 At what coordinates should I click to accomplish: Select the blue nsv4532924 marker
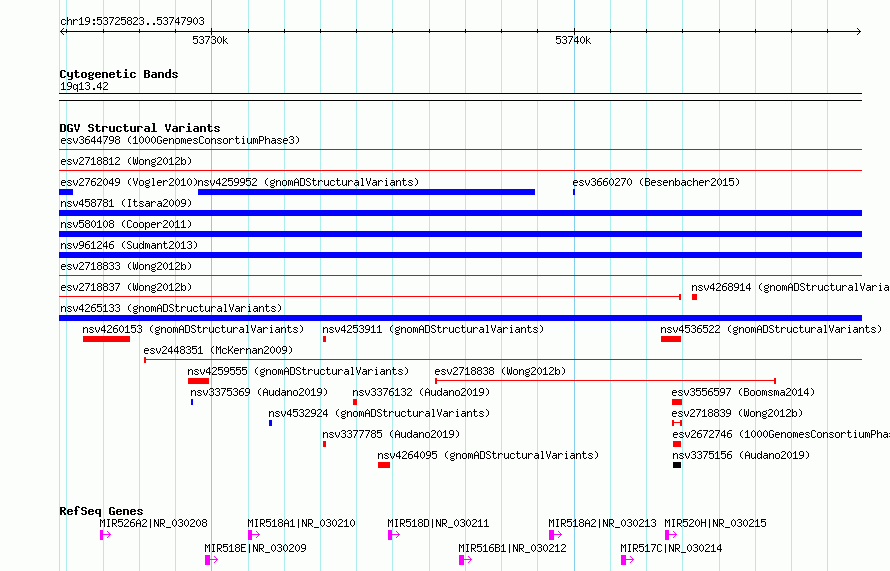click(x=270, y=423)
